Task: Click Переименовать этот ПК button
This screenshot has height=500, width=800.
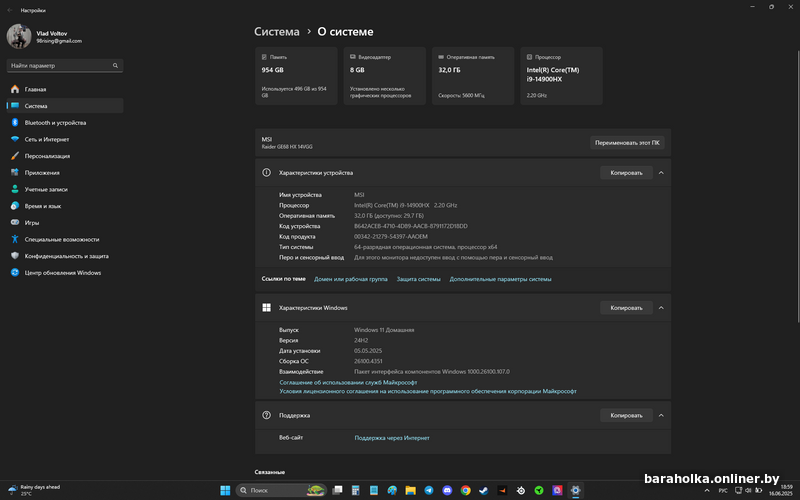Action: [627, 143]
